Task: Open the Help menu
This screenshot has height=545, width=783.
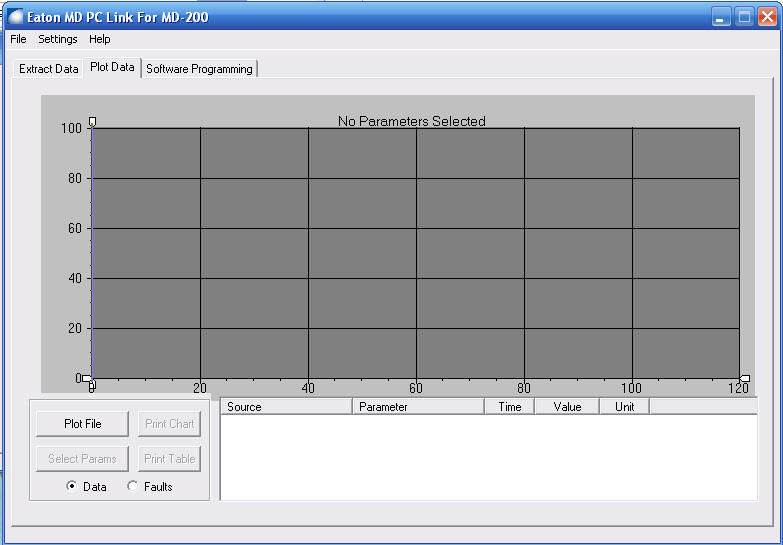Action: click(x=100, y=39)
